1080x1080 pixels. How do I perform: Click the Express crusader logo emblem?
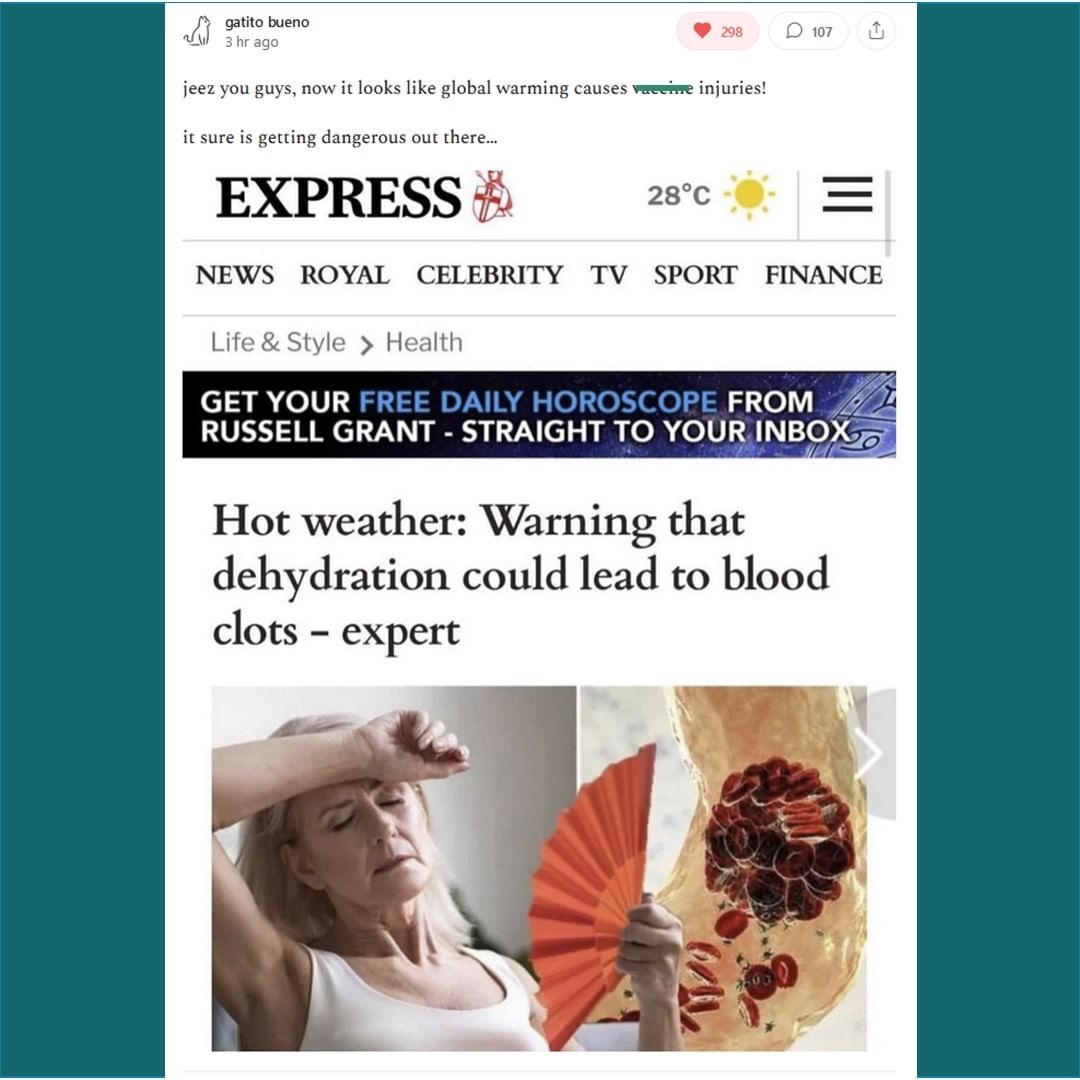pos(492,196)
